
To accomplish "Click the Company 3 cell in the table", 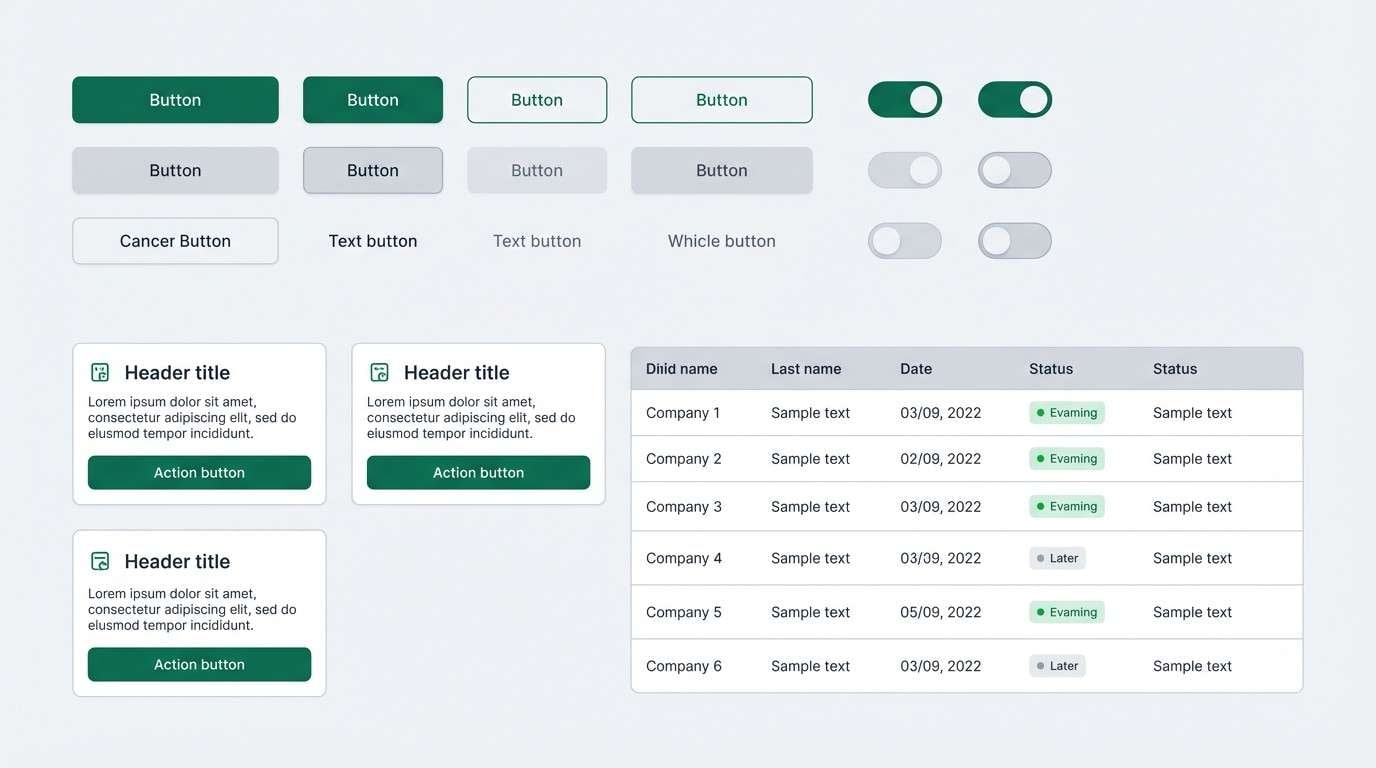I will coord(683,506).
